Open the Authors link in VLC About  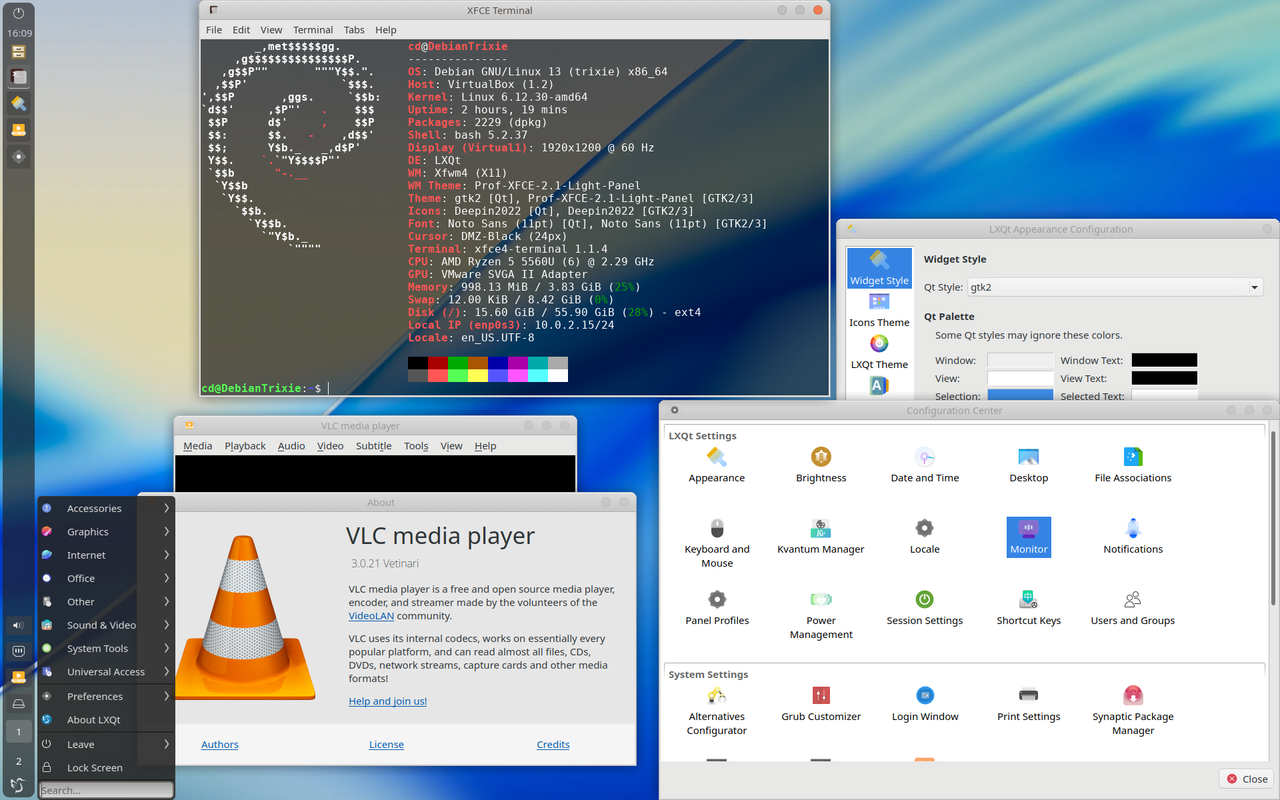coord(220,744)
